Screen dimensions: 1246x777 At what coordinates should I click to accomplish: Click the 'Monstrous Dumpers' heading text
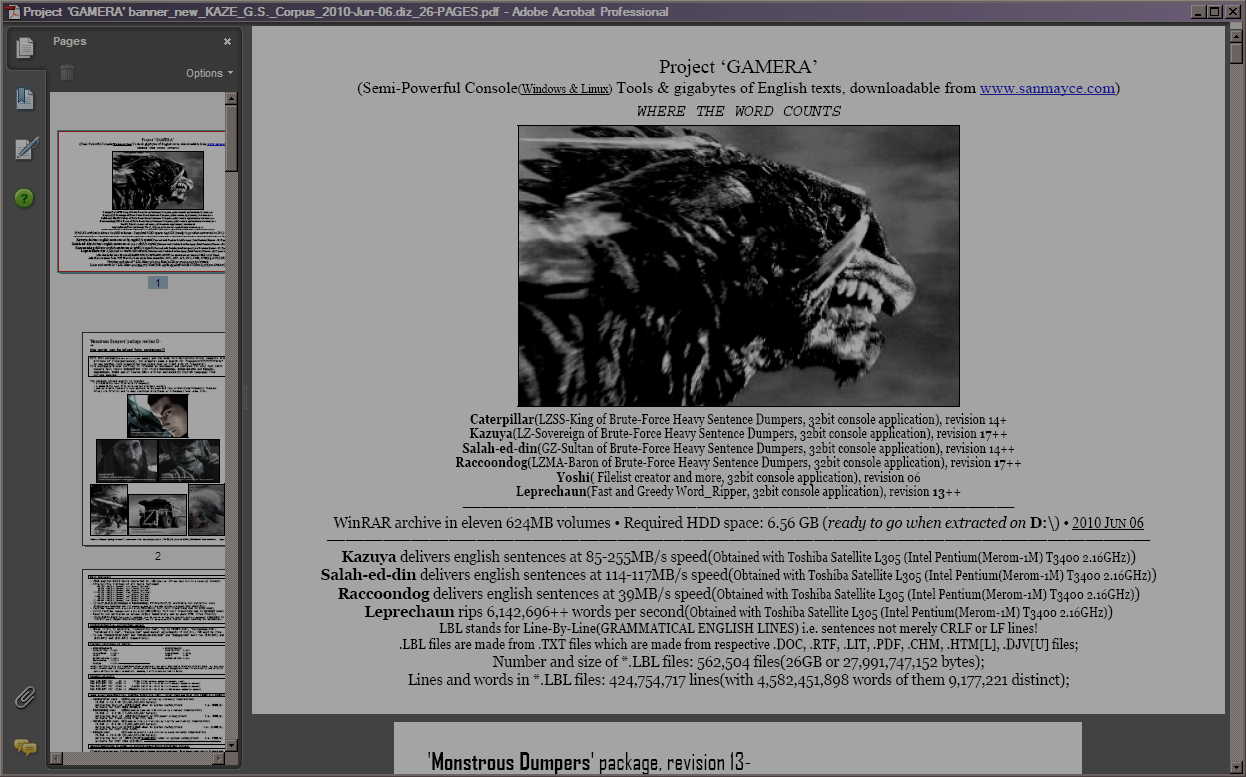(512, 763)
